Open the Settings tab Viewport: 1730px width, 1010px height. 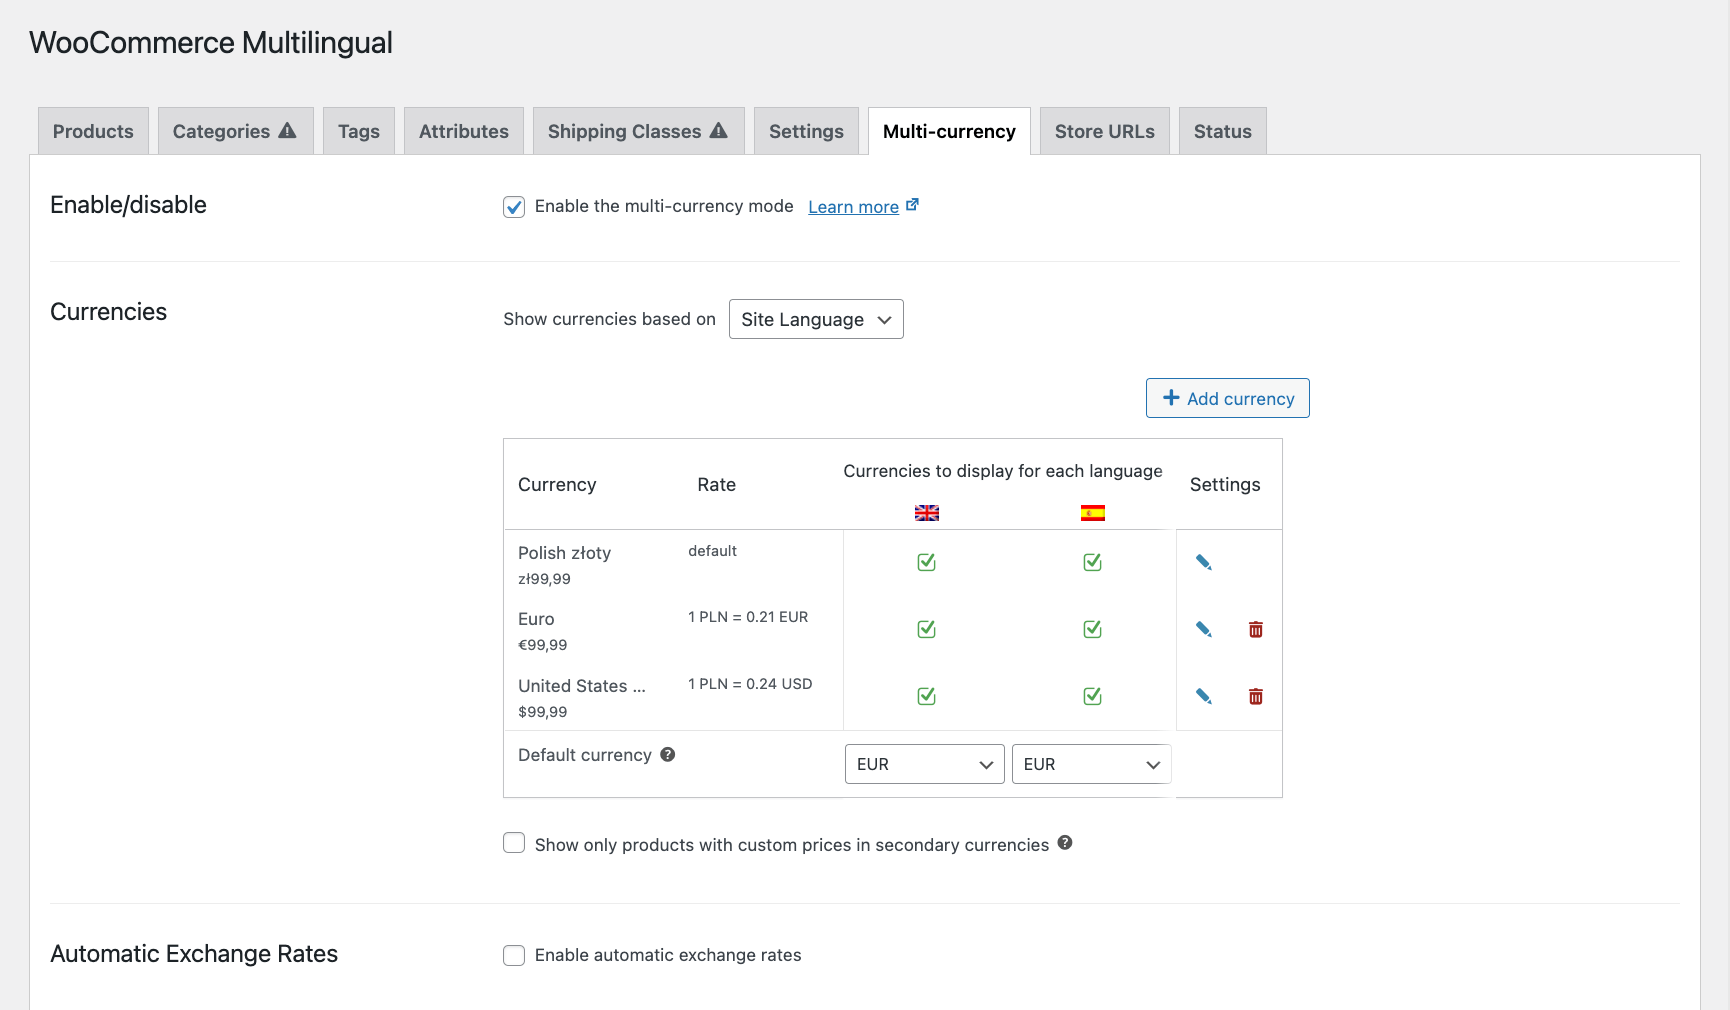(x=806, y=131)
